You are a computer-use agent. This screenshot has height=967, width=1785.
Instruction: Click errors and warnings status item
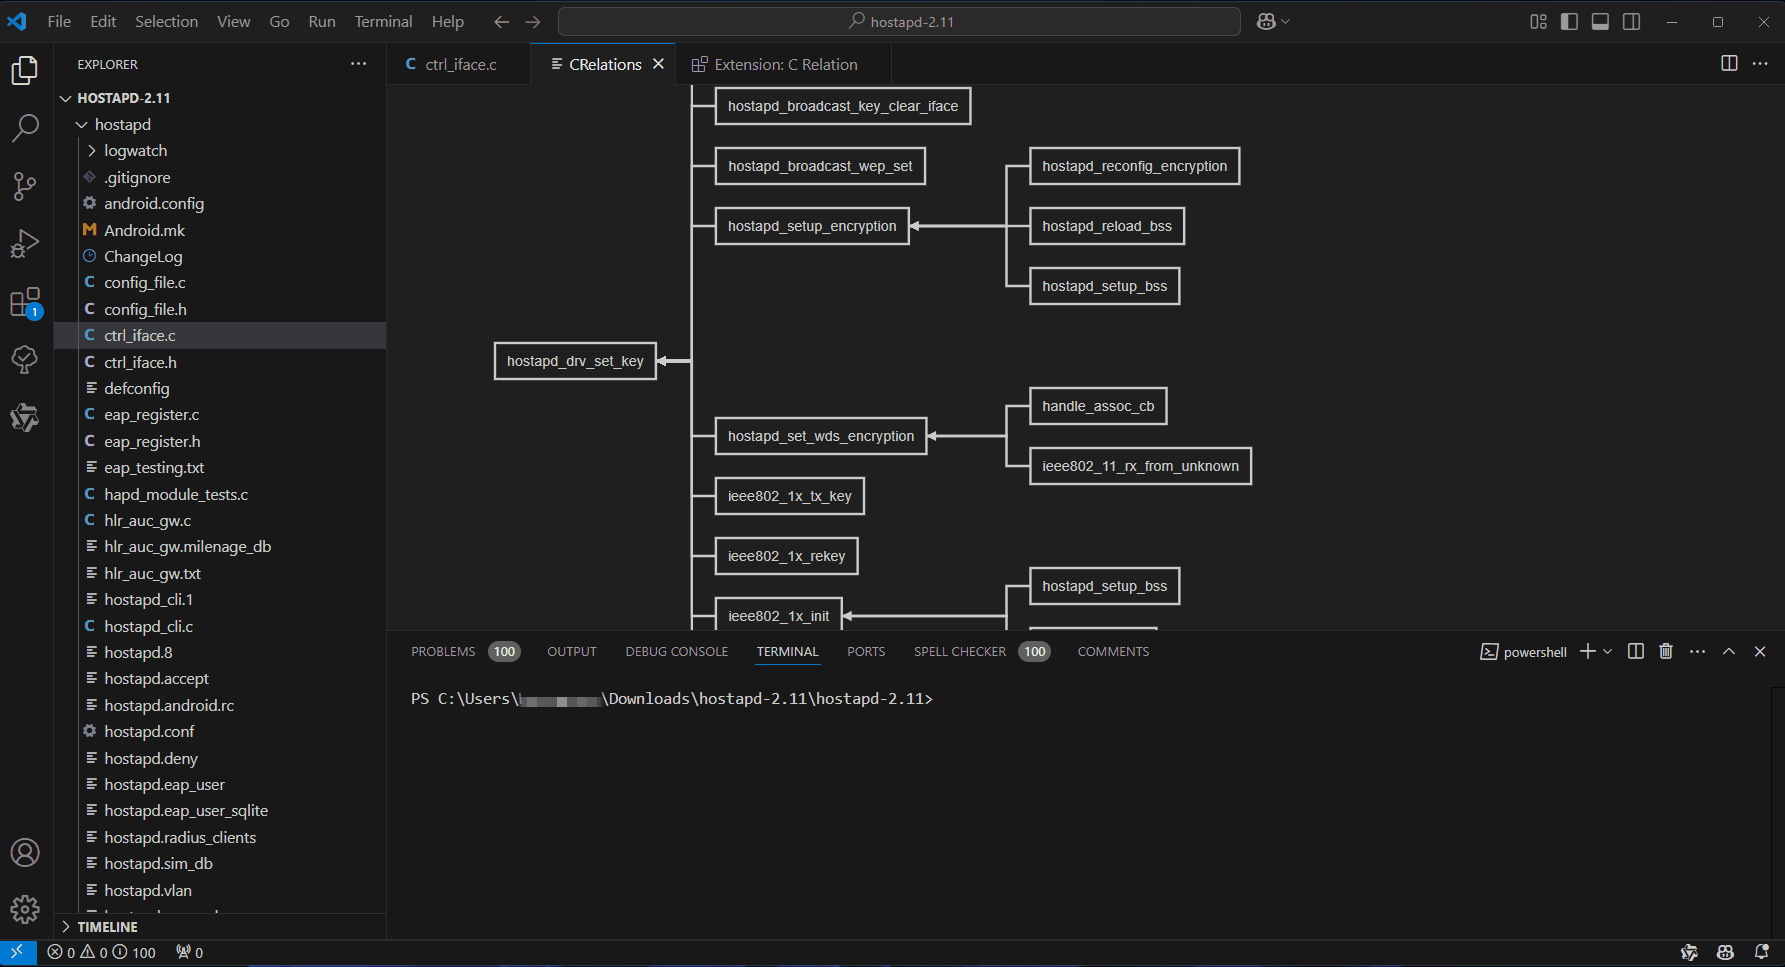(102, 953)
